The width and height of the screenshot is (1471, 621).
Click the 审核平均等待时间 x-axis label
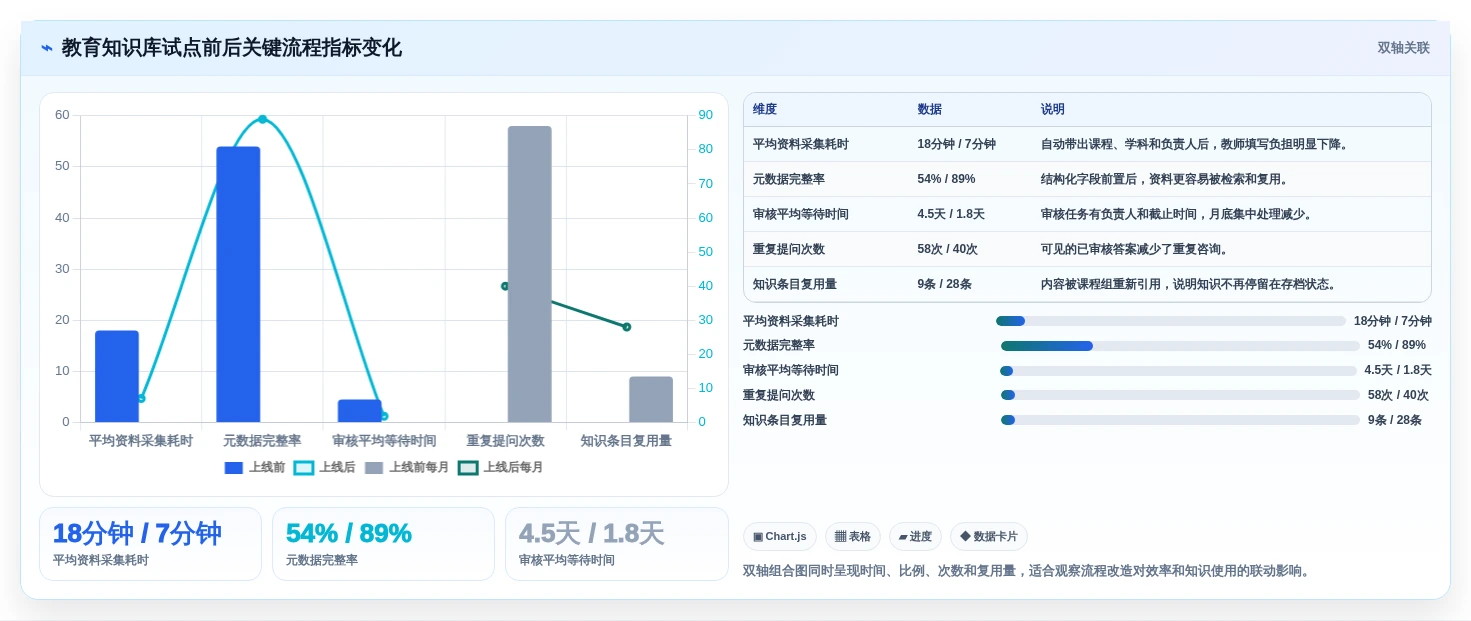pyautogui.click(x=384, y=440)
